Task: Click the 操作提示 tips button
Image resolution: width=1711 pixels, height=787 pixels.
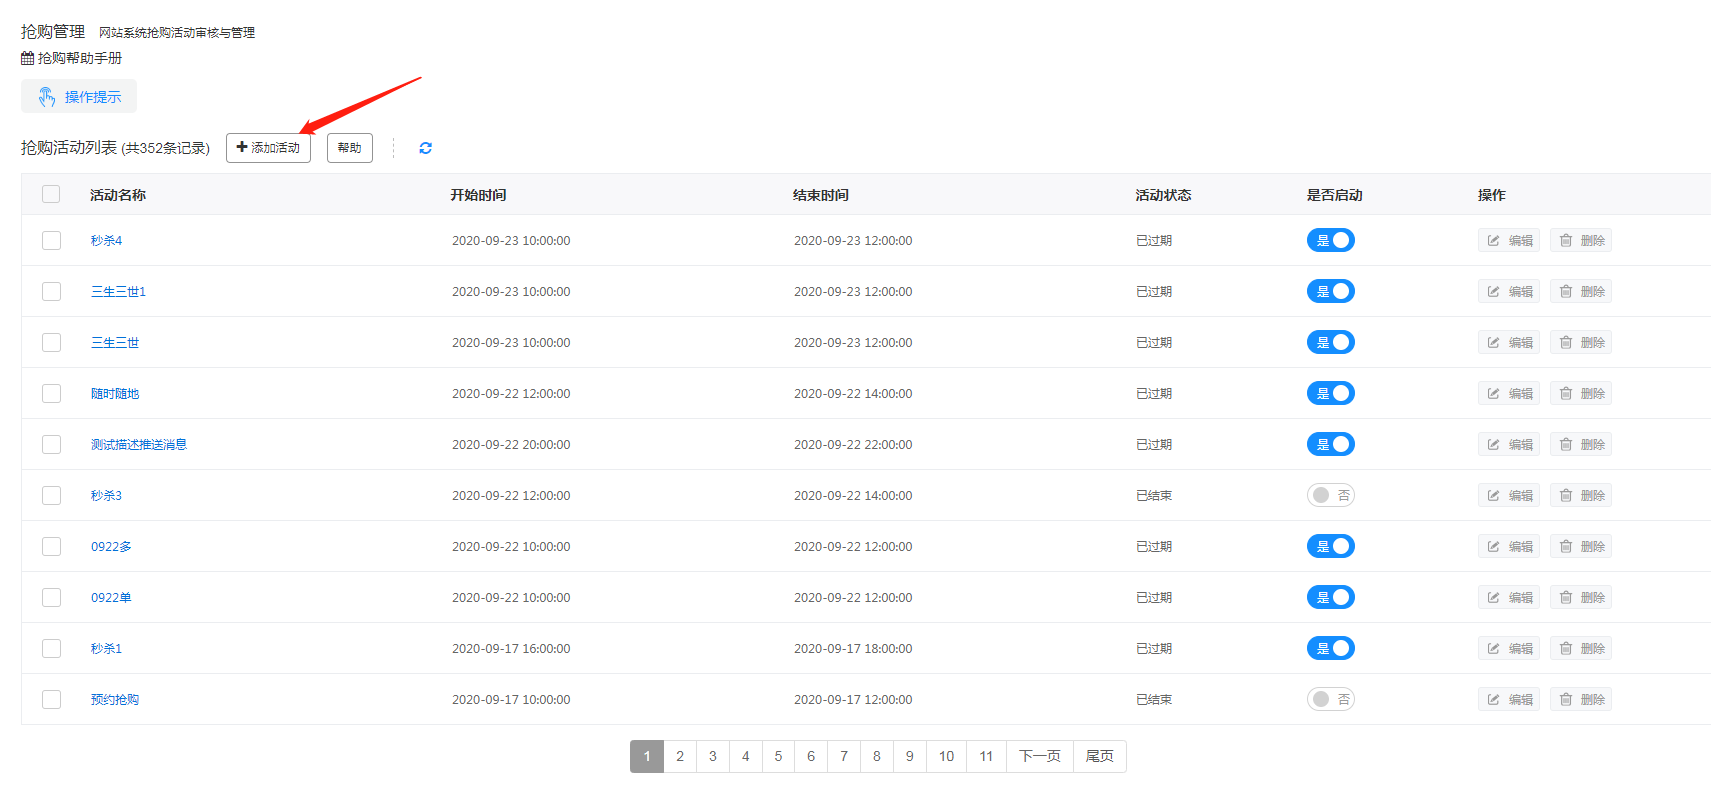Action: coord(79,97)
